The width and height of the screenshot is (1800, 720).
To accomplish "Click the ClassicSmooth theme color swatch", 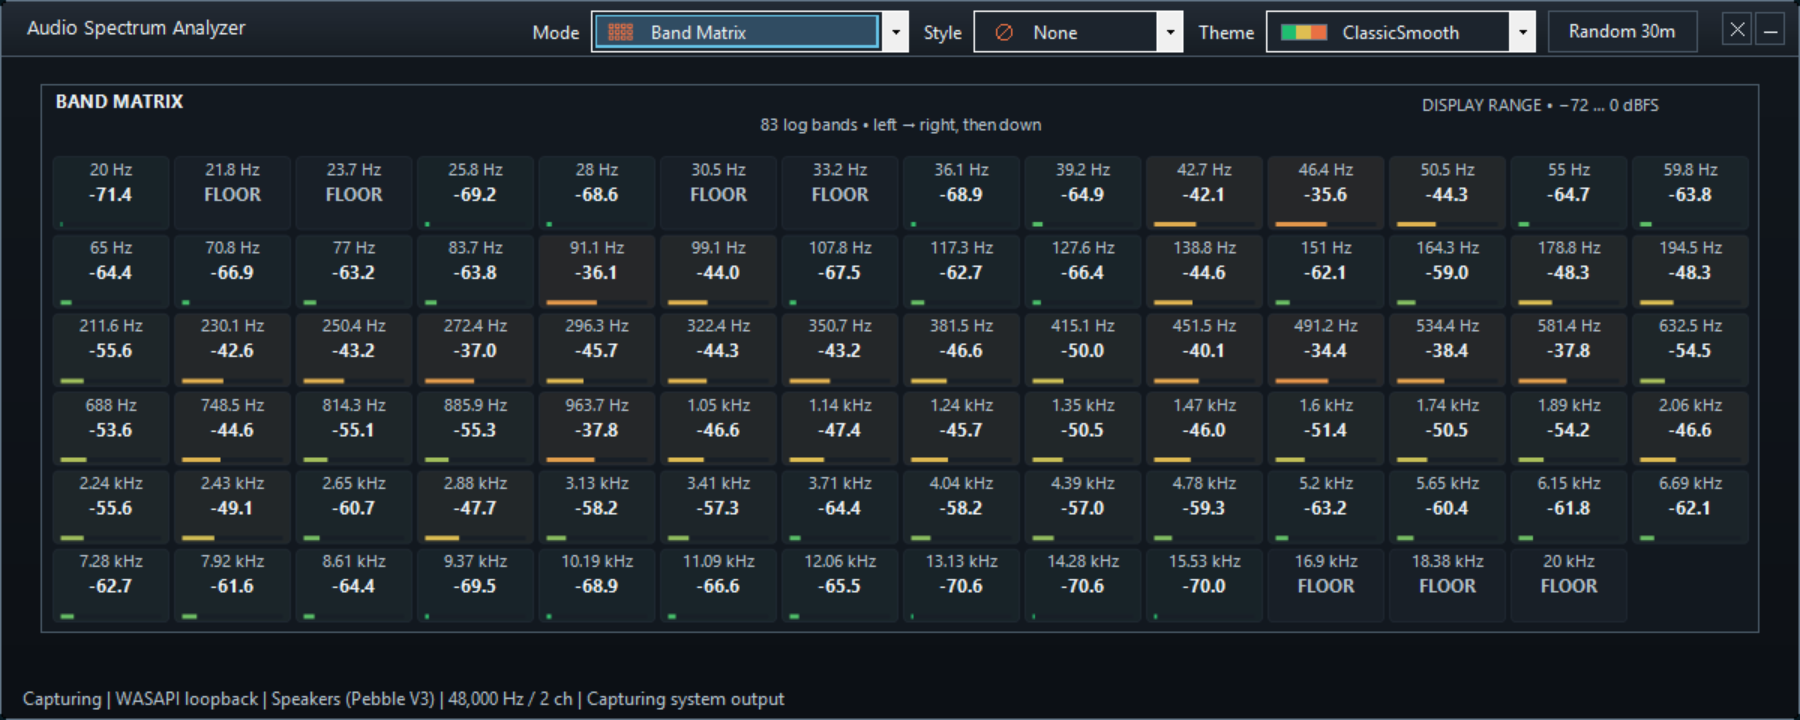I will (x=1304, y=32).
